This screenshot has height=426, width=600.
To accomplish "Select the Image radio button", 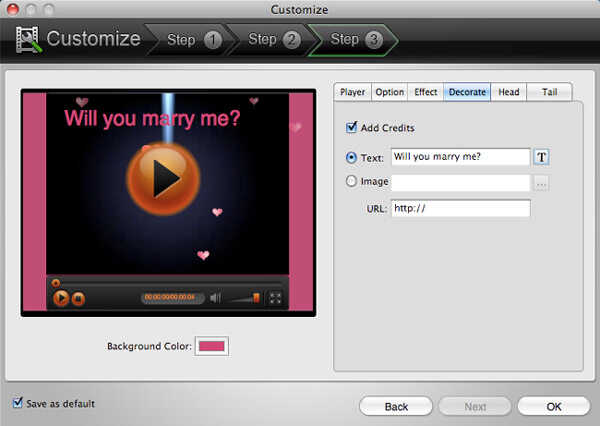I will [x=351, y=181].
